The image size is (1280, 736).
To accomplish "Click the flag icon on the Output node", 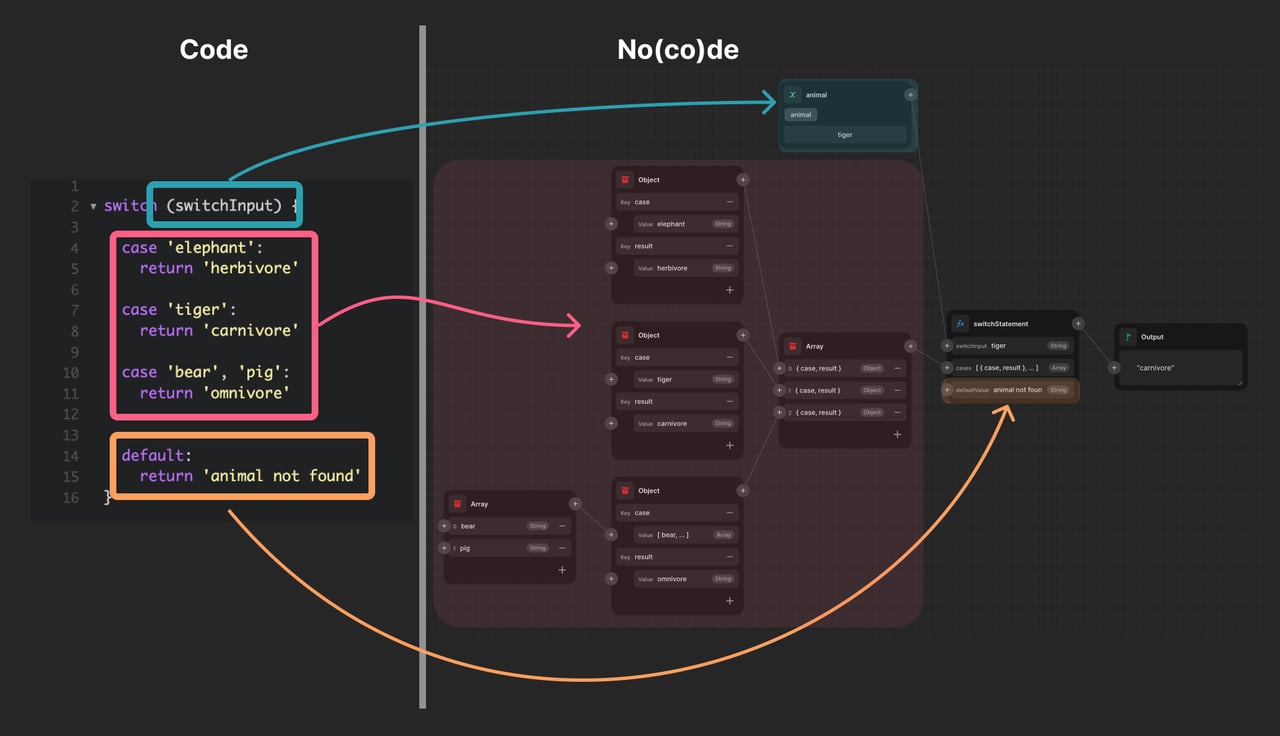I will pos(1128,337).
